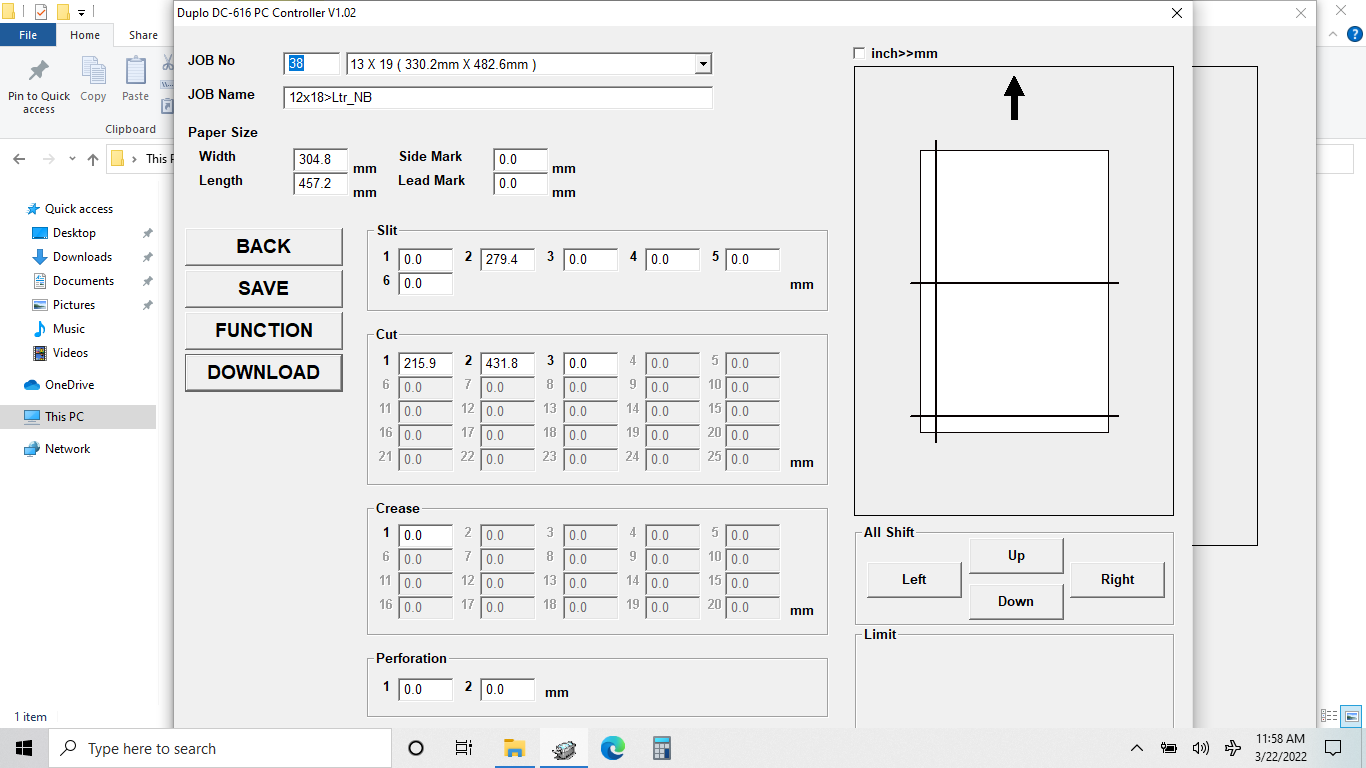The image size is (1366, 768).
Task: Click the Cut 1 field showing 215.9
Action: [x=426, y=363]
